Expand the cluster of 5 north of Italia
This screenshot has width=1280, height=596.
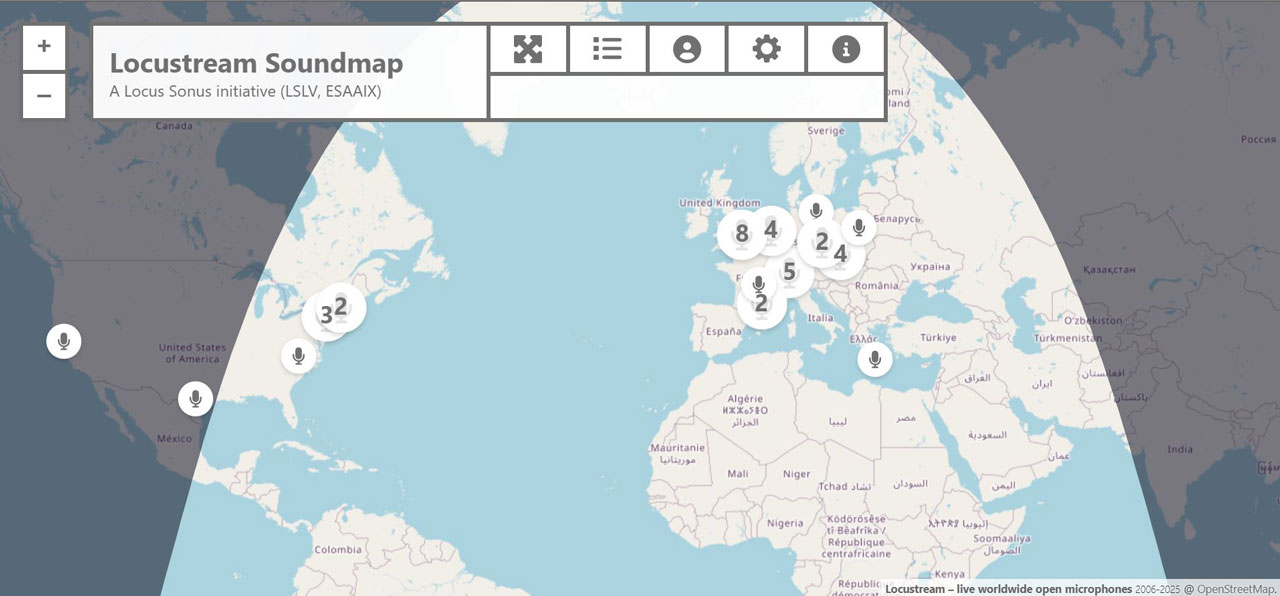[x=789, y=272]
